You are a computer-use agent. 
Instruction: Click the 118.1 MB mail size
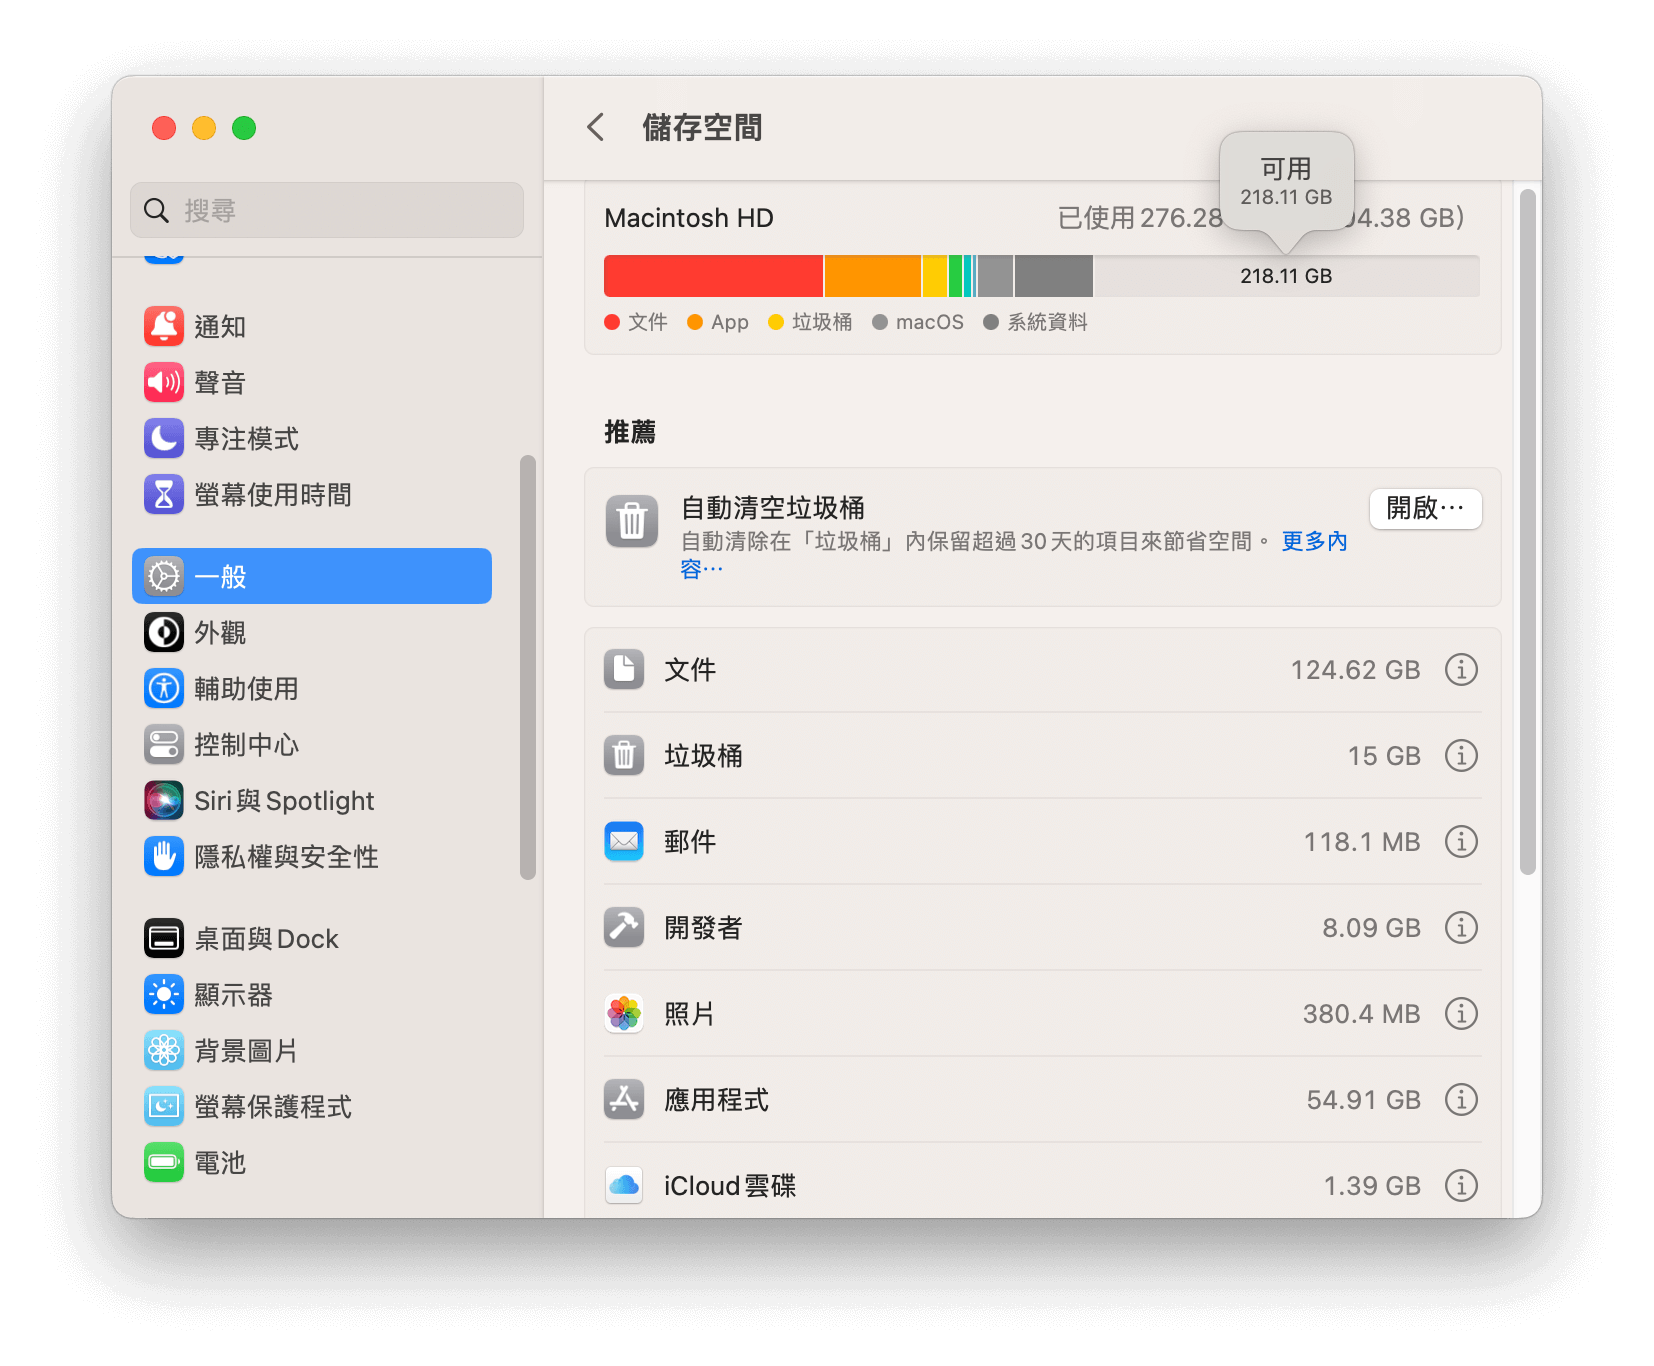pos(1362,842)
